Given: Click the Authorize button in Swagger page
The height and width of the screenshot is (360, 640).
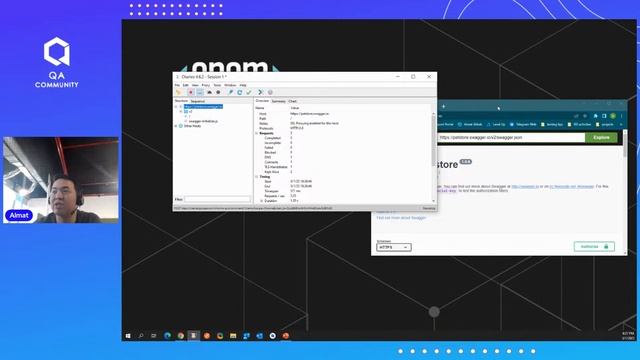Looking at the screenshot, I should click(594, 247).
